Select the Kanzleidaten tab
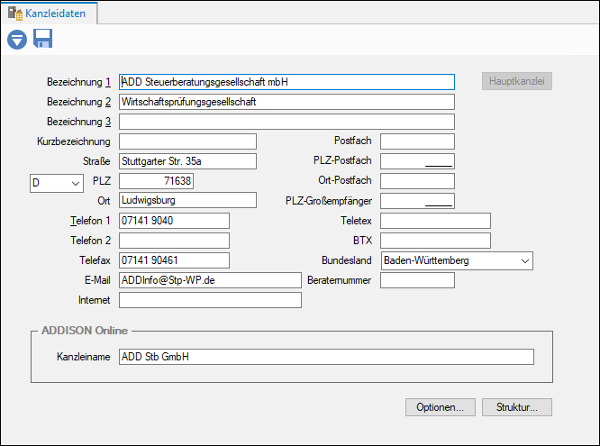Image resolution: width=600 pixels, height=446 pixels. pyautogui.click(x=49, y=13)
